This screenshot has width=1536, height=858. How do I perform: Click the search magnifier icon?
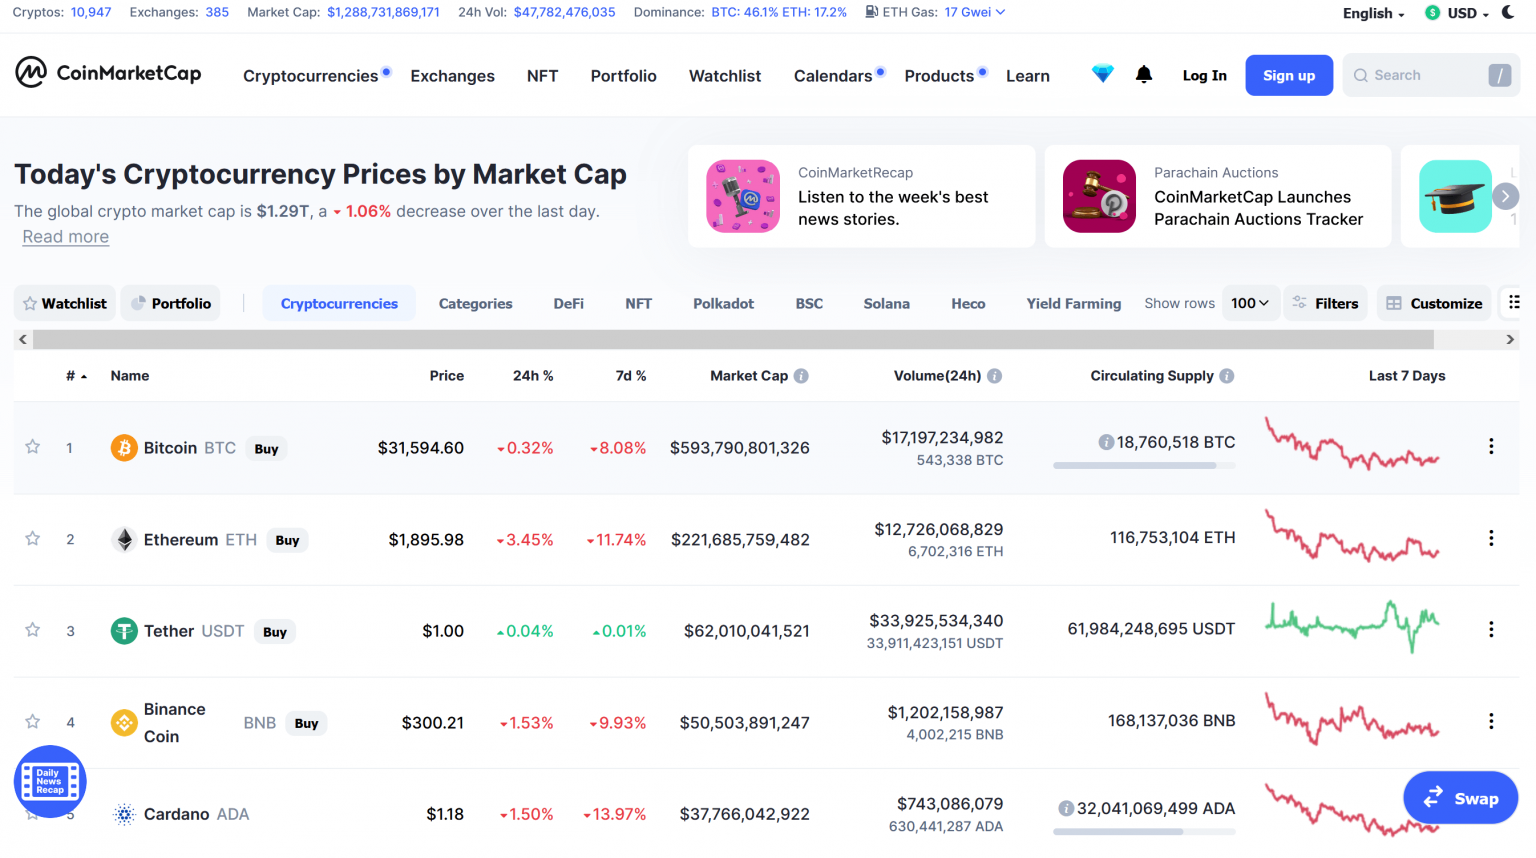point(1360,75)
